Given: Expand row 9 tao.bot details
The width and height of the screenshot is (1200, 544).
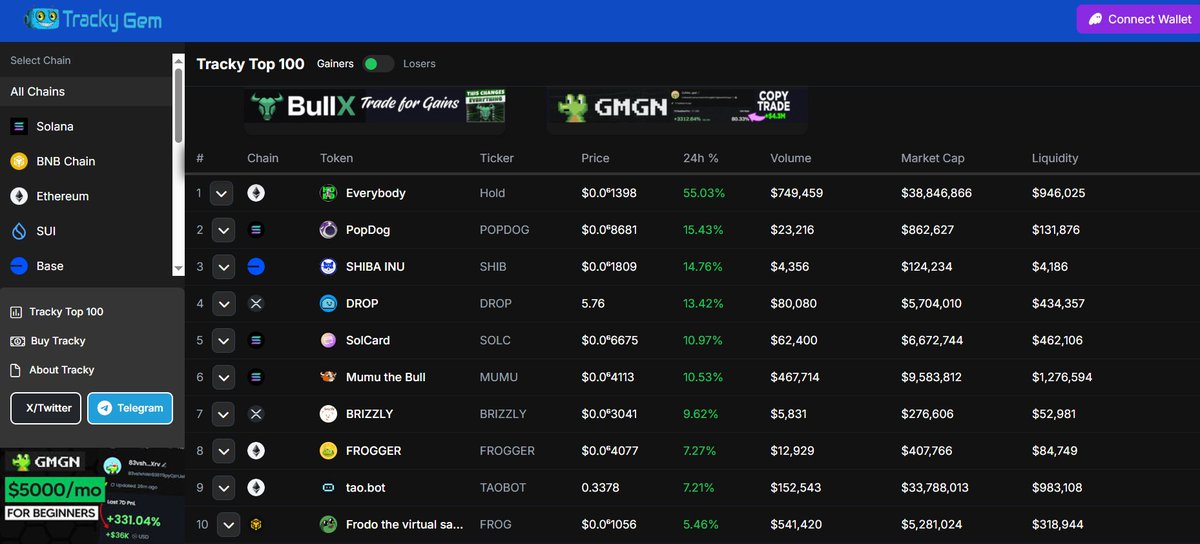Looking at the screenshot, I should [x=223, y=488].
